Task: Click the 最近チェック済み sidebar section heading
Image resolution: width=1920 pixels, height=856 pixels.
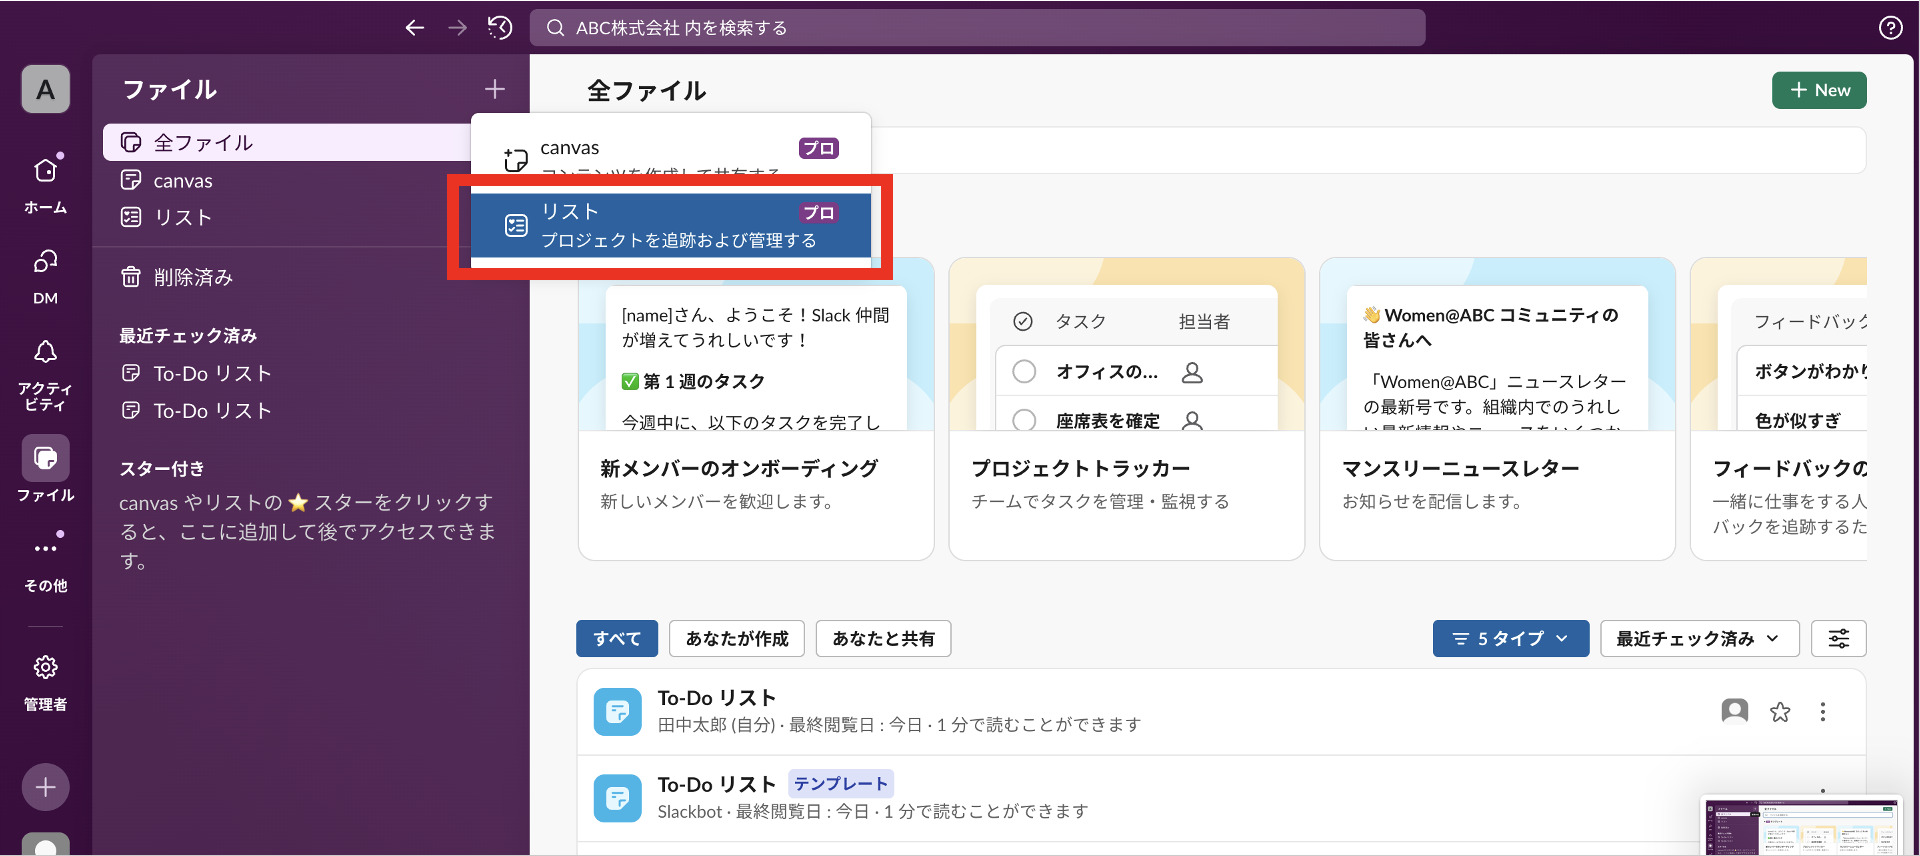Action: click(x=188, y=335)
